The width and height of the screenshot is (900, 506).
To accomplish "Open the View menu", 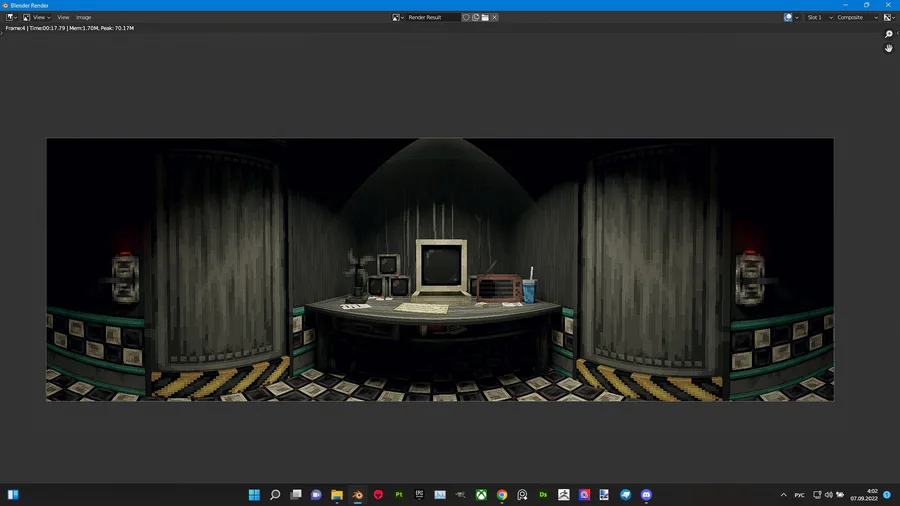I will point(63,17).
